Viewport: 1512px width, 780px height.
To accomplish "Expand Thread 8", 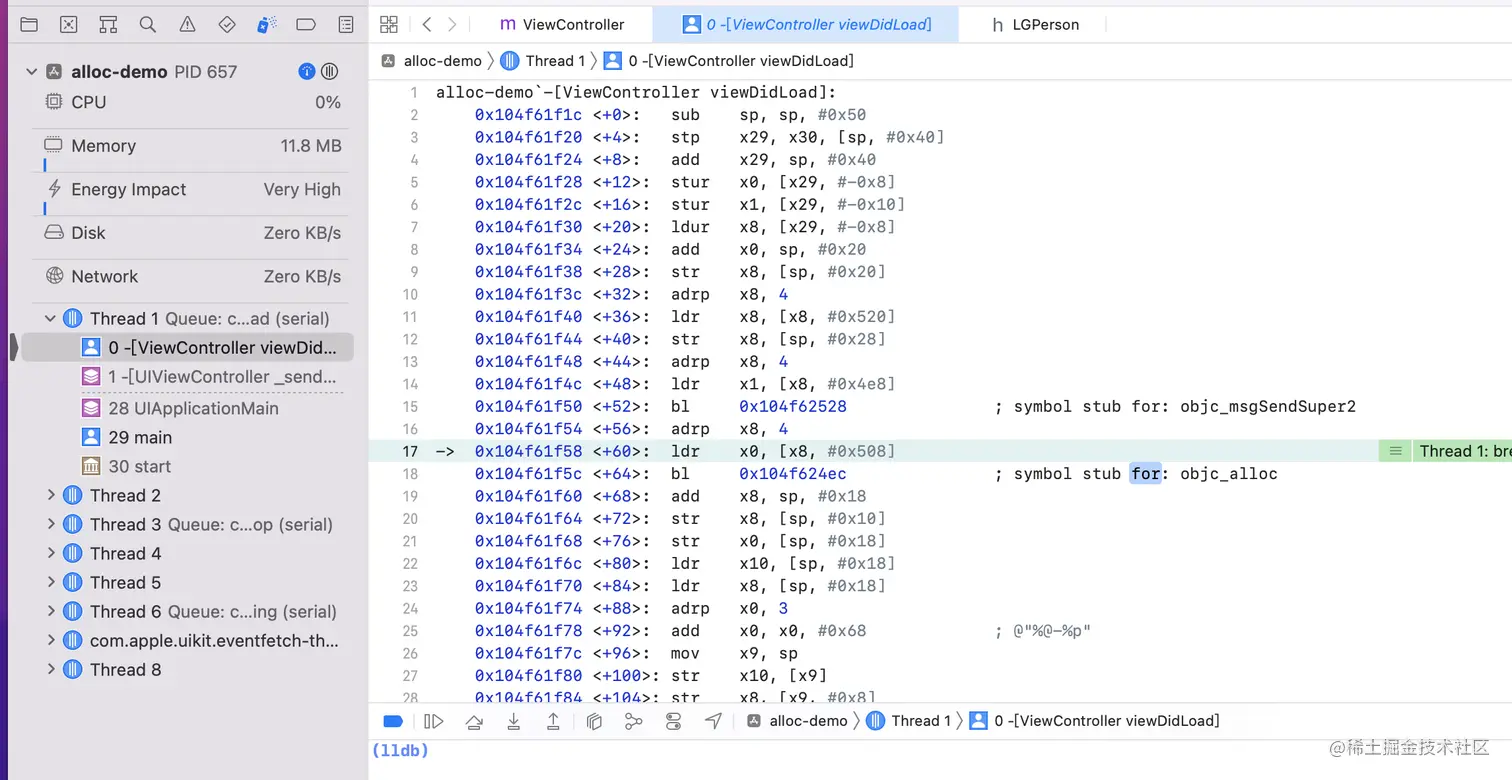I will (51, 669).
